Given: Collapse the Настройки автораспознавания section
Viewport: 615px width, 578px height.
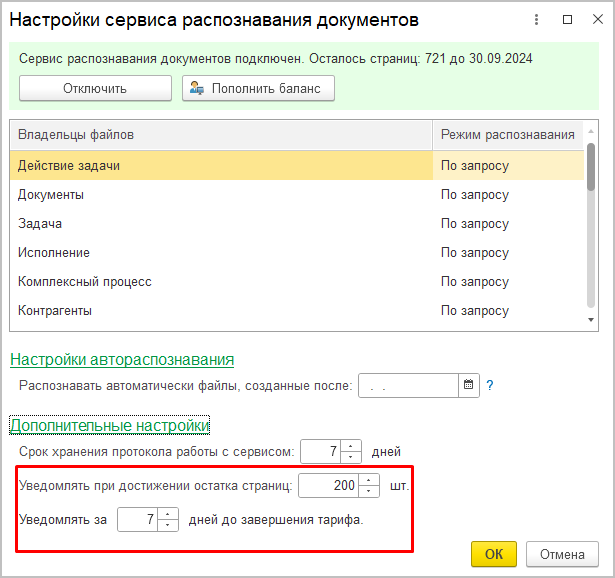Looking at the screenshot, I should pyautogui.click(x=122, y=360).
